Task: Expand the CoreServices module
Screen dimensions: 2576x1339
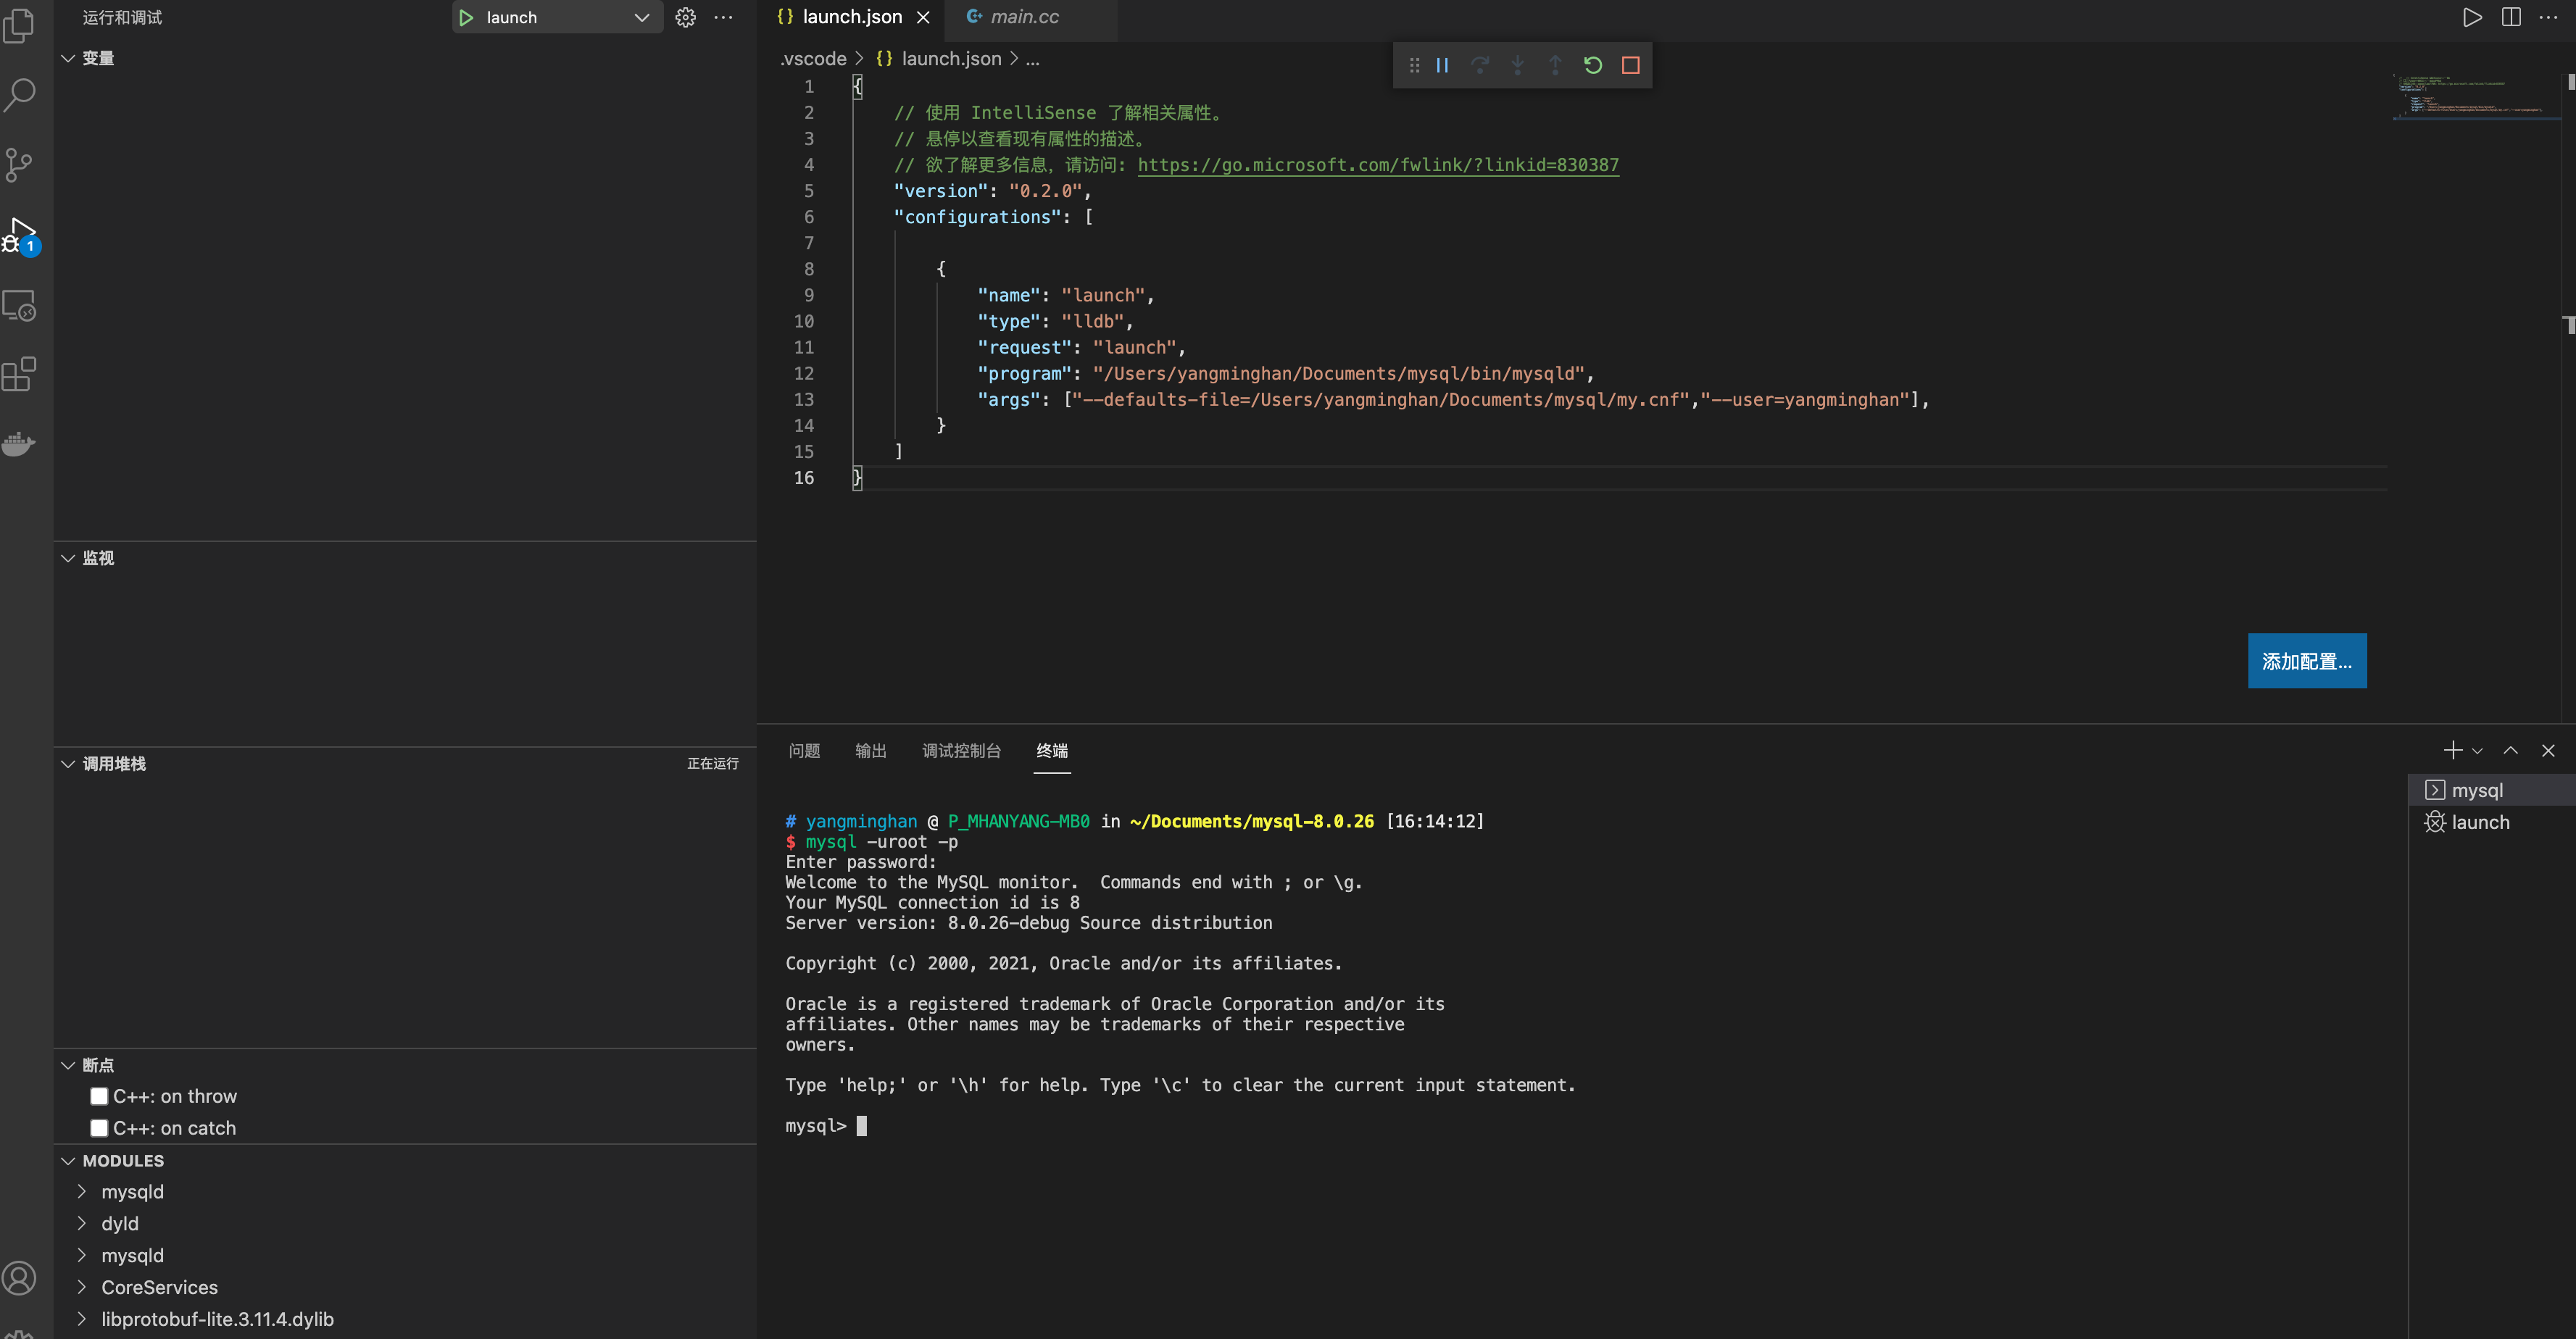Action: 82,1287
